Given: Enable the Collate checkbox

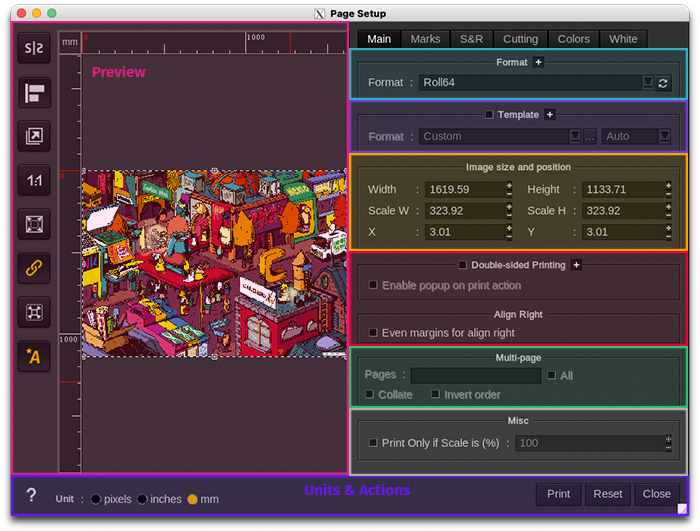Looking at the screenshot, I should click(370, 394).
